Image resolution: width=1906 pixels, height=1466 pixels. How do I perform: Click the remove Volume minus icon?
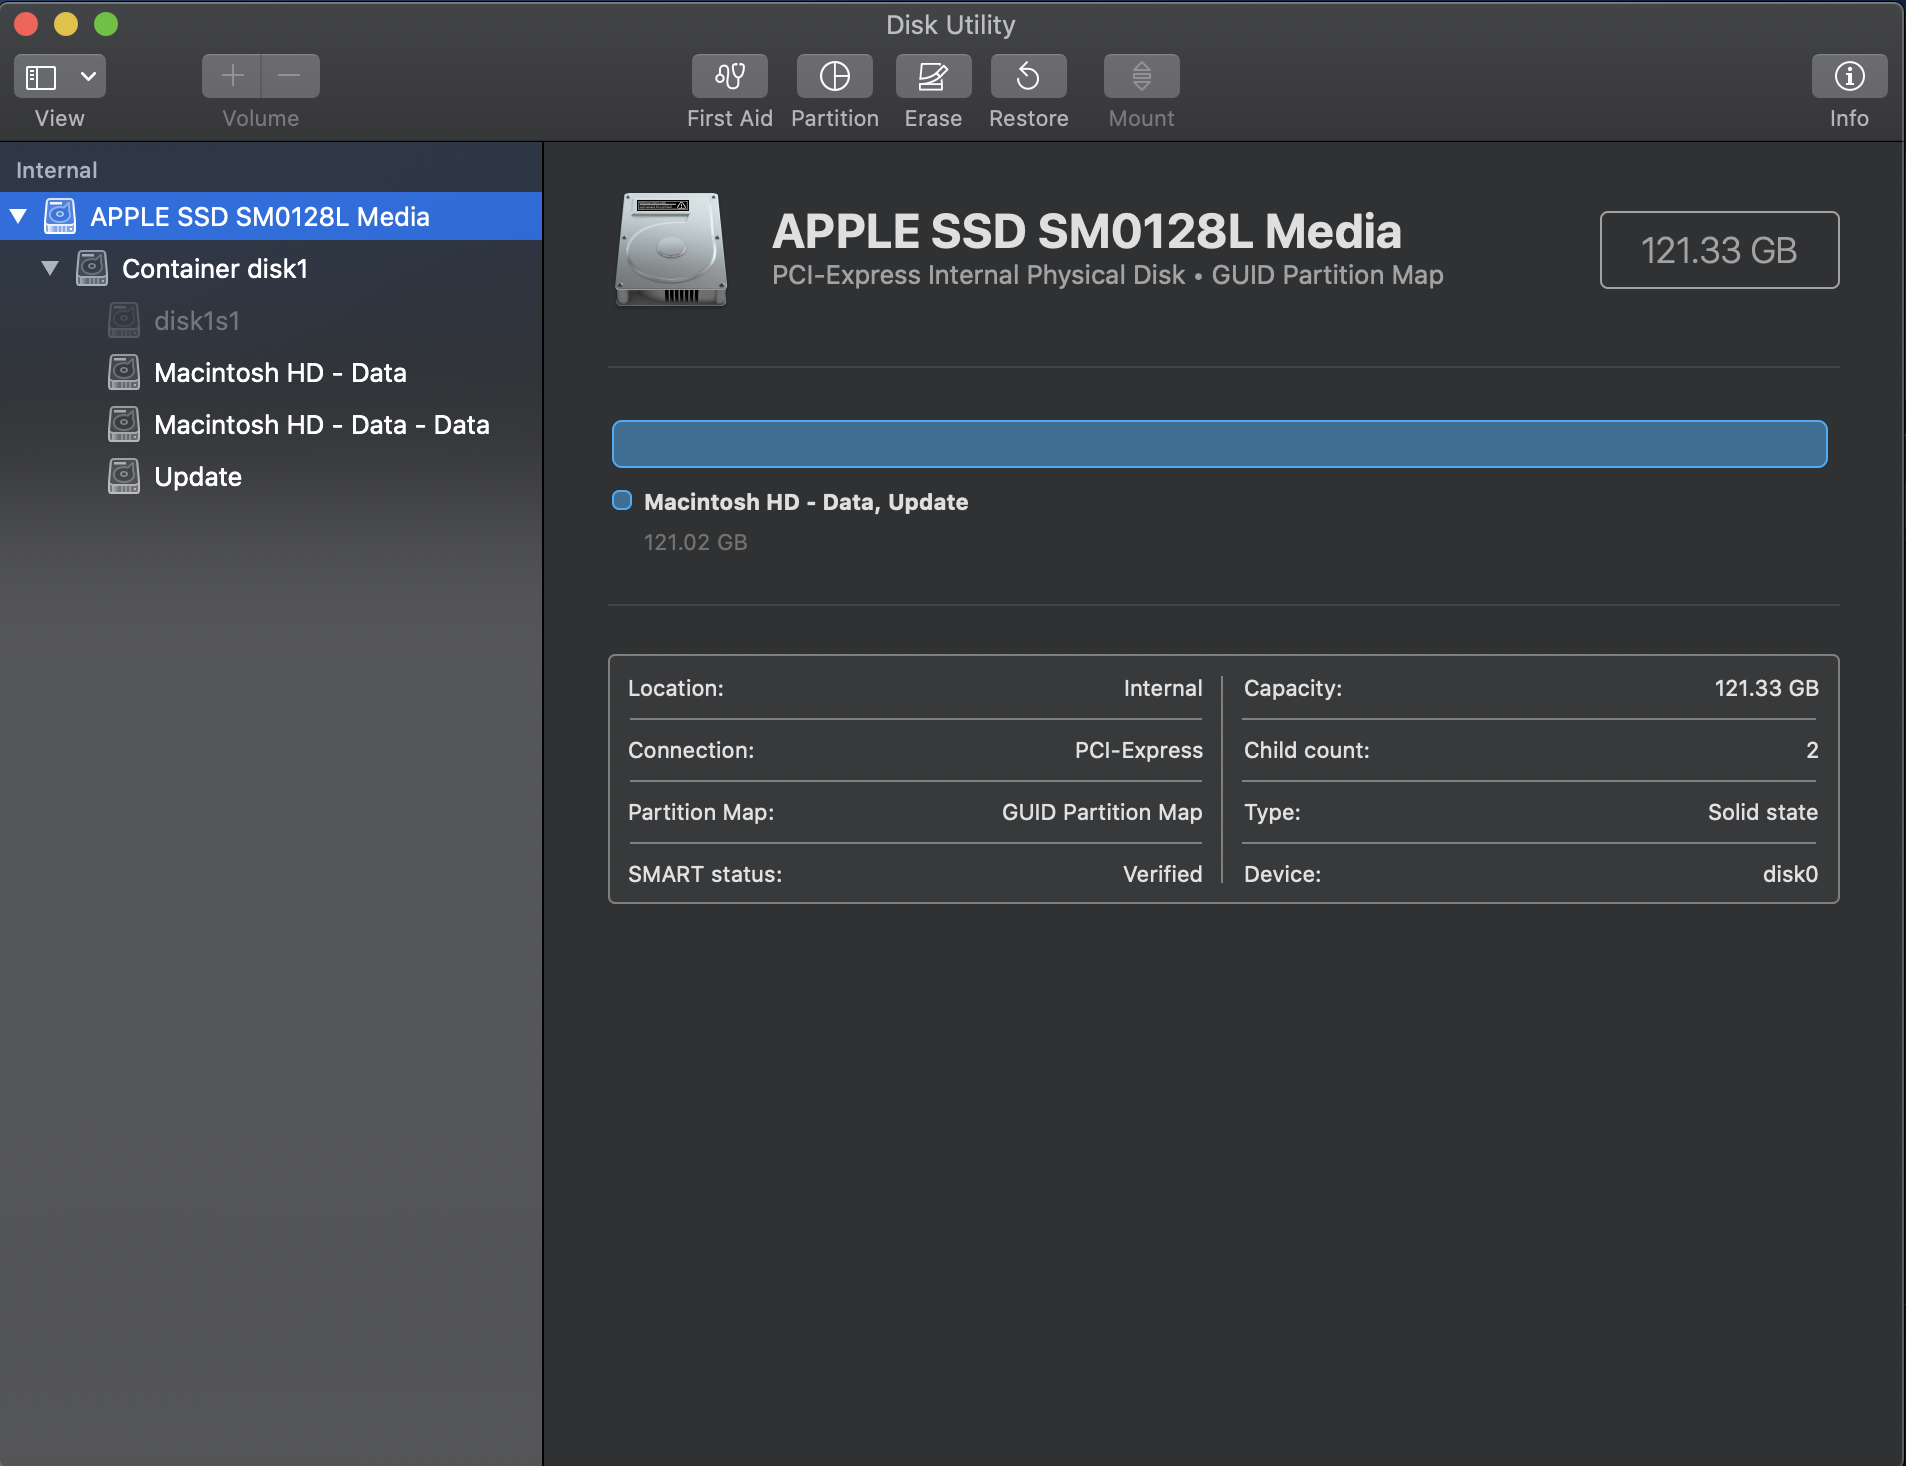pos(289,76)
